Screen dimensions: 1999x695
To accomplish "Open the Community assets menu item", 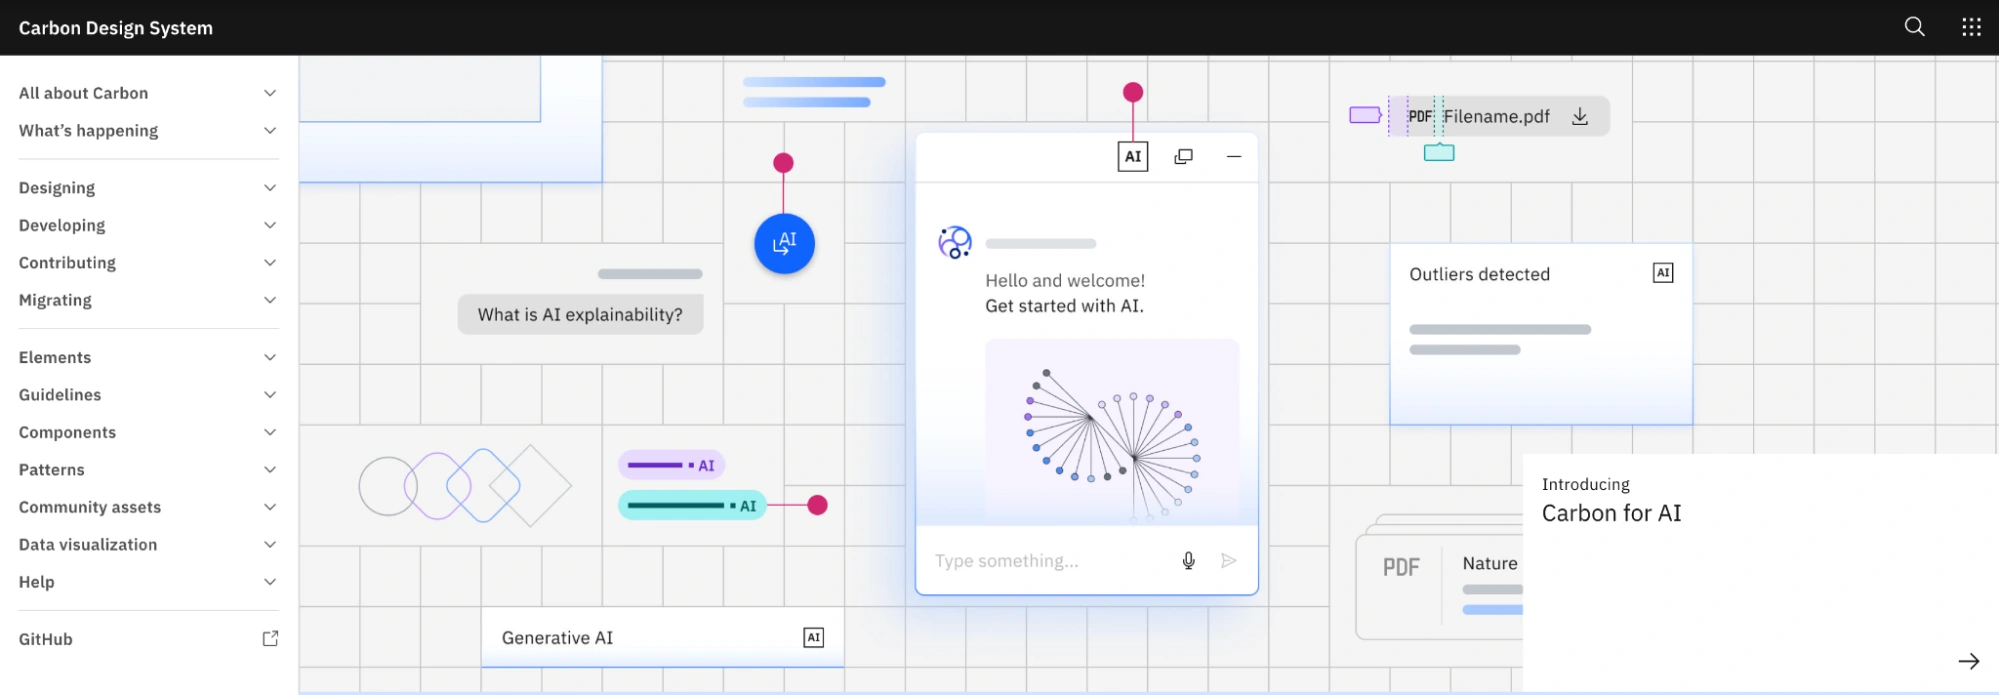I will tap(148, 507).
